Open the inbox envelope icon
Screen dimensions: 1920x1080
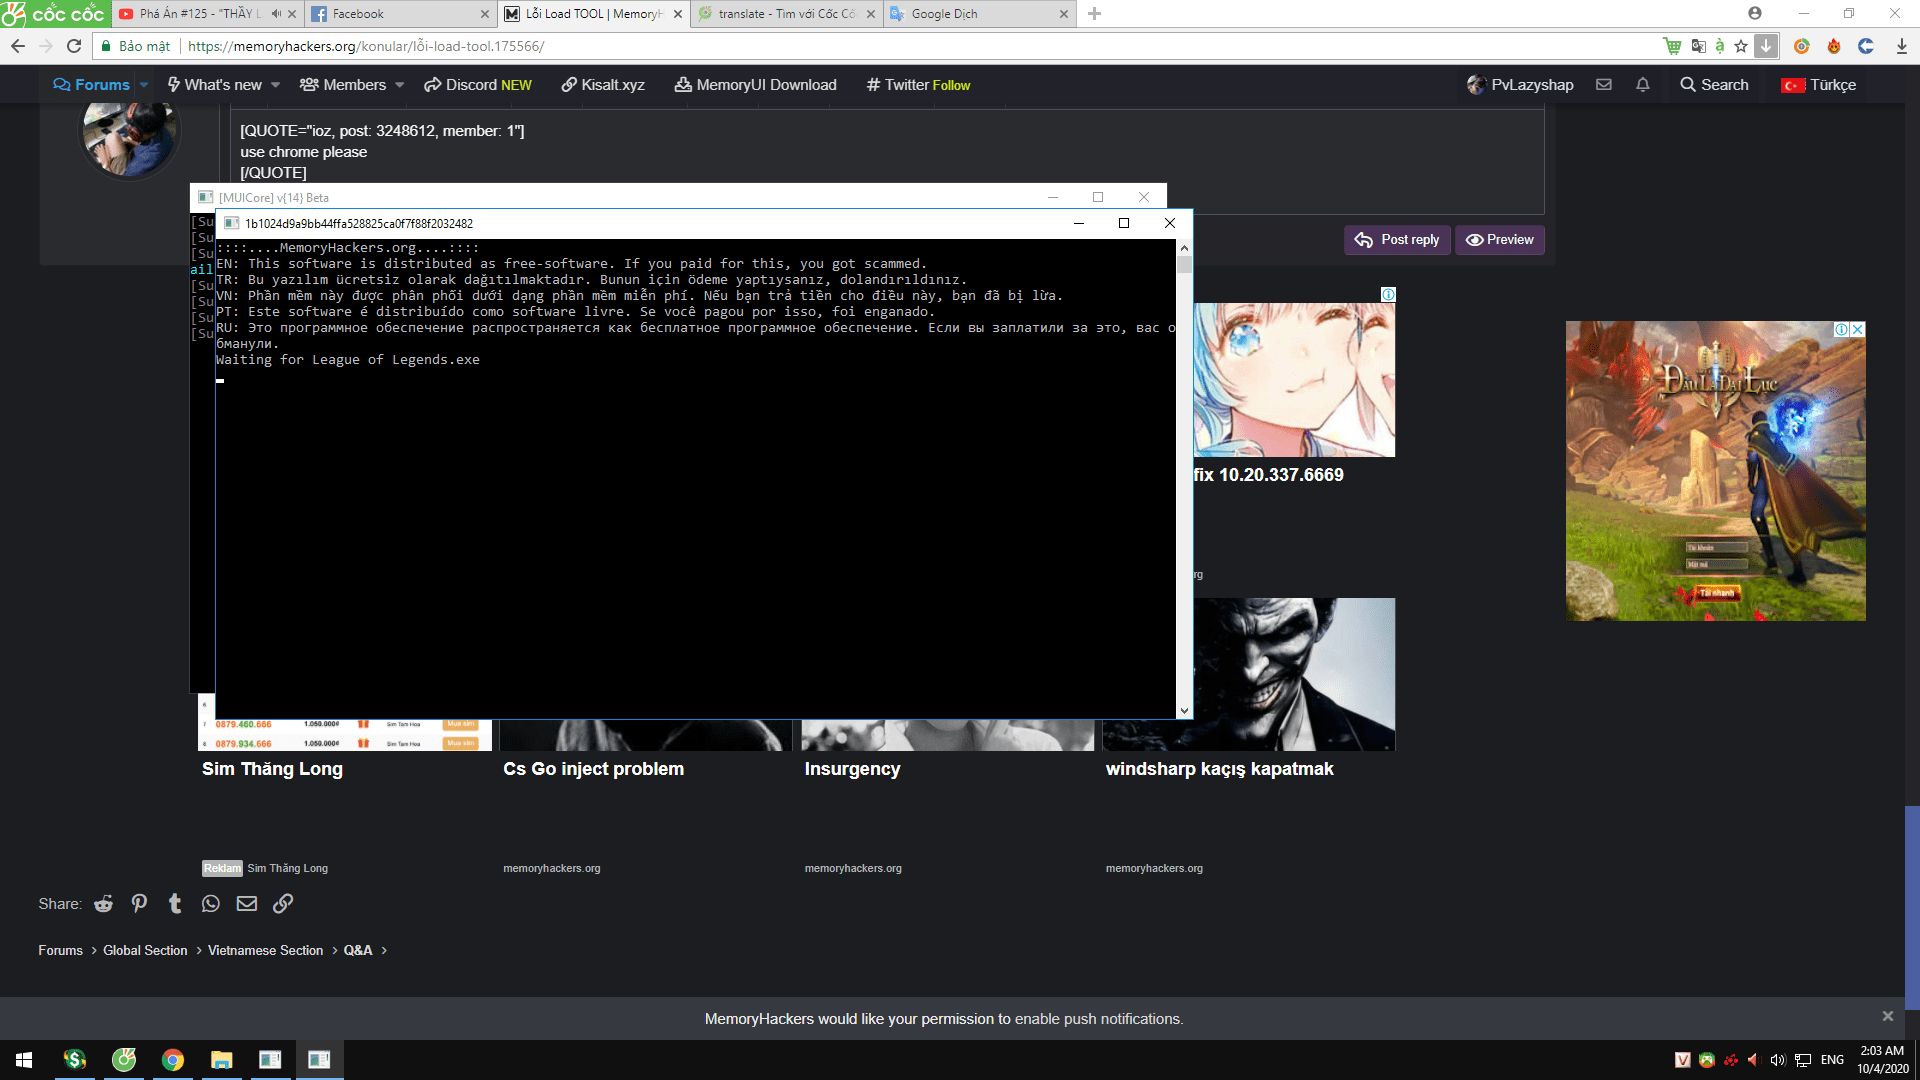[x=1604, y=85]
